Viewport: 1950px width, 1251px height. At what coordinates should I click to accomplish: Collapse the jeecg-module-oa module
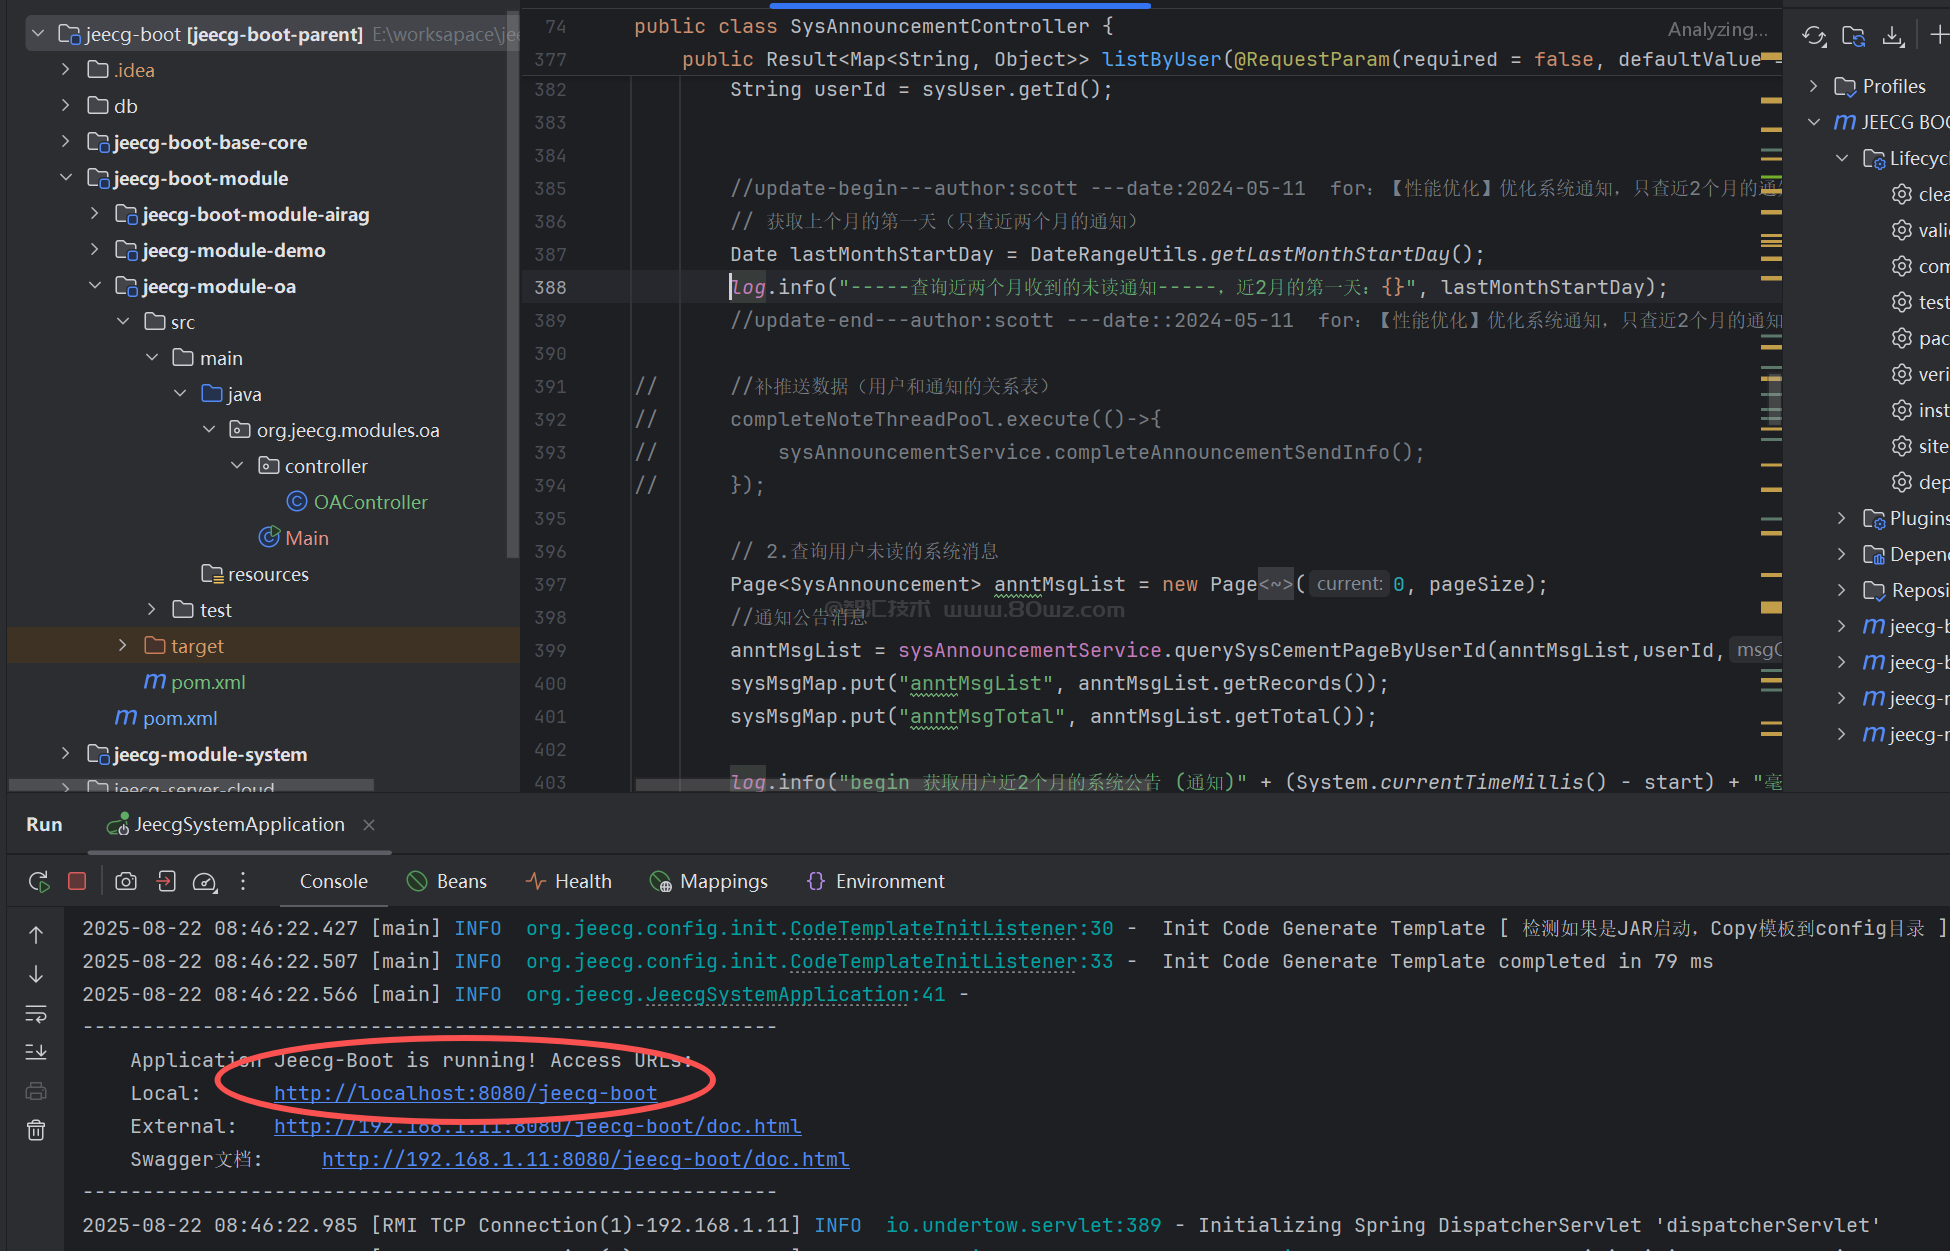[94, 286]
